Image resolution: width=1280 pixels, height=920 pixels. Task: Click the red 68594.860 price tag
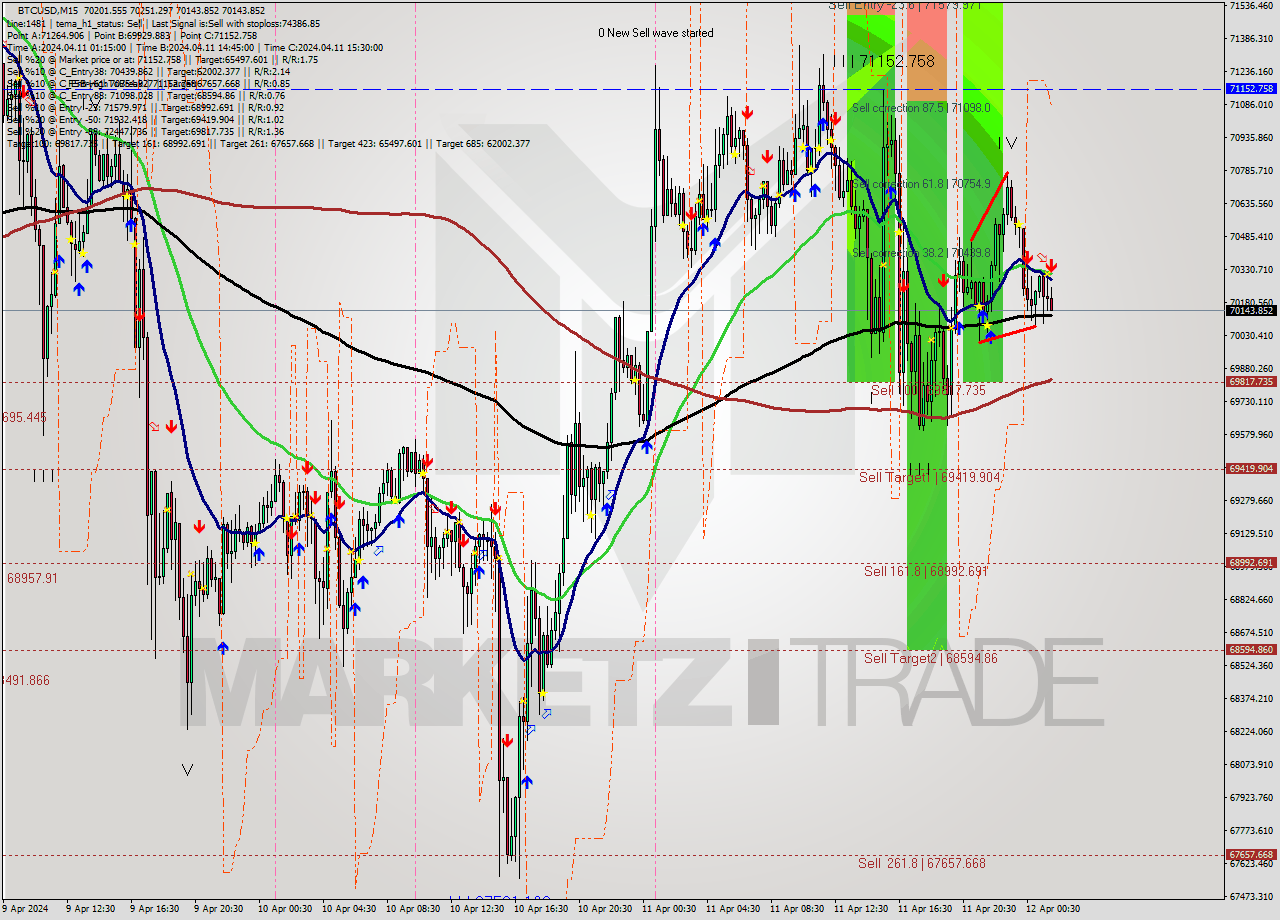(x=1251, y=649)
